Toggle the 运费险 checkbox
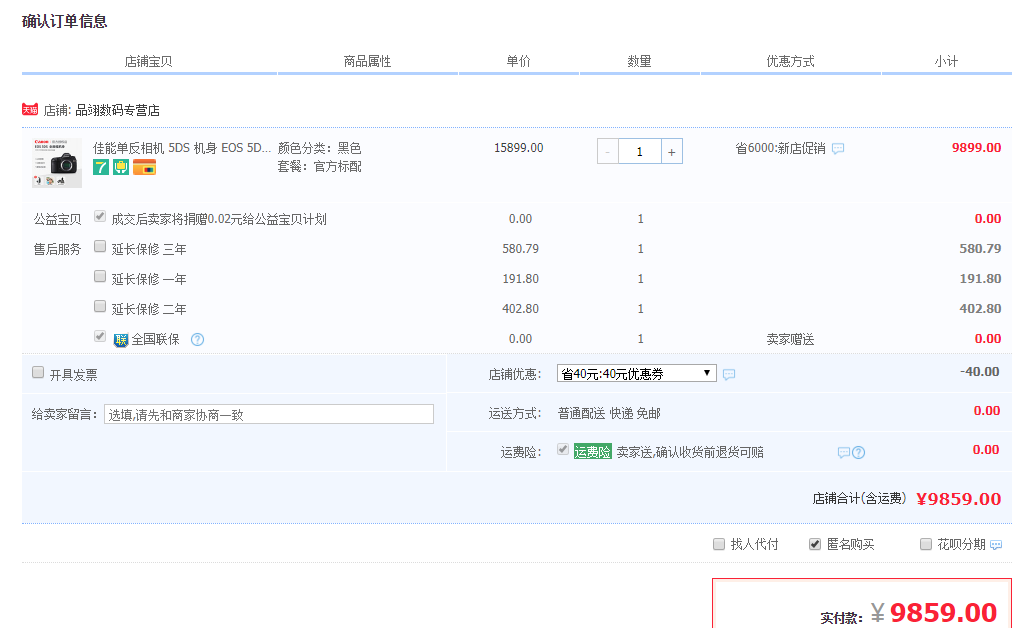Image resolution: width=1027 pixels, height=628 pixels. 563,449
